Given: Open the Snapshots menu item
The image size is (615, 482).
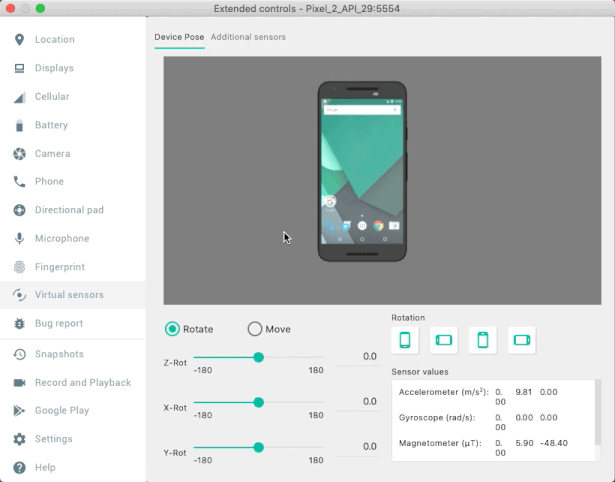Looking at the screenshot, I should 73,354.
